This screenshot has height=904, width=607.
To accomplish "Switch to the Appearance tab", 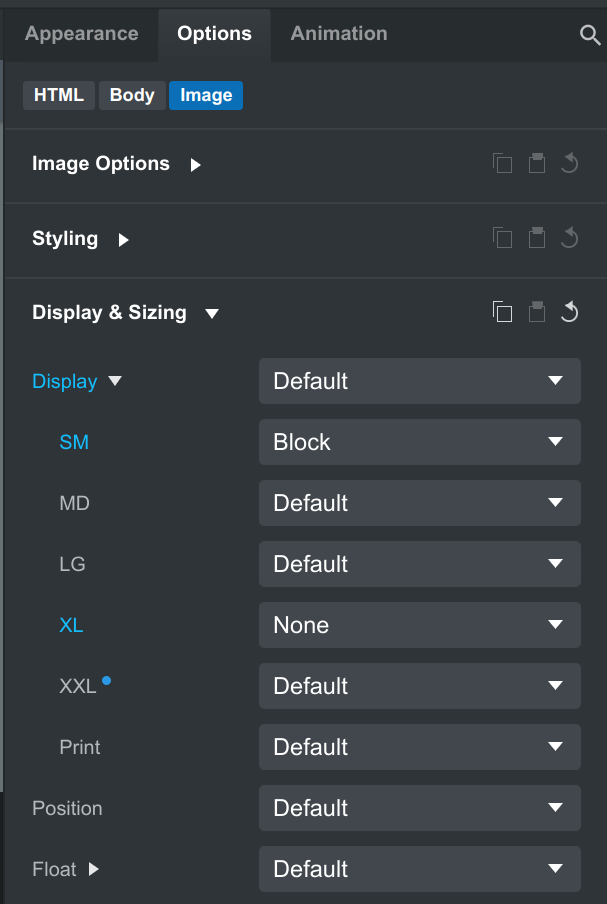I will [x=81, y=33].
